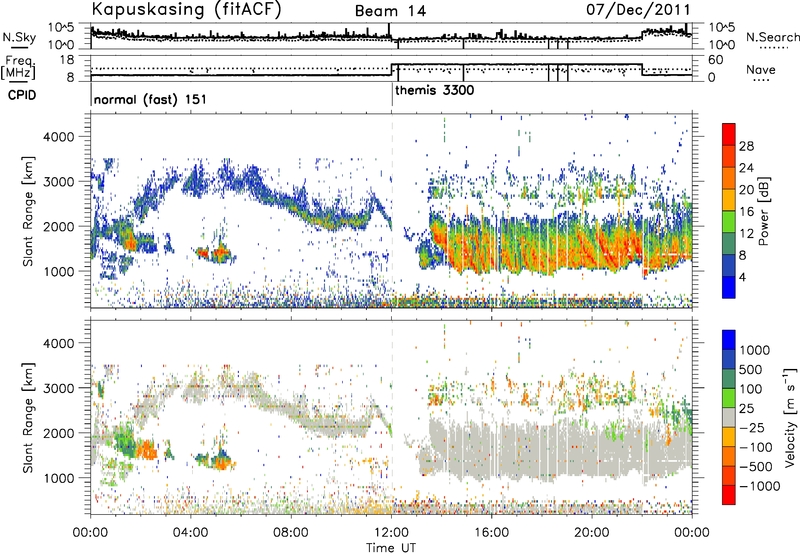Click the '16:00' time axis label
800x554 pixels.
point(491,533)
